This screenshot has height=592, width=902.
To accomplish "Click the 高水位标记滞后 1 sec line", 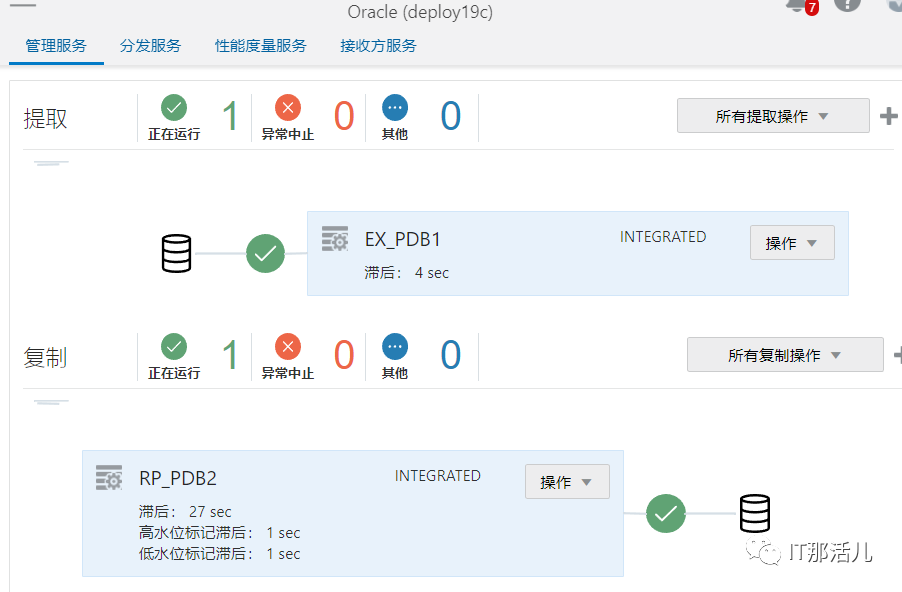I will click(x=219, y=533).
